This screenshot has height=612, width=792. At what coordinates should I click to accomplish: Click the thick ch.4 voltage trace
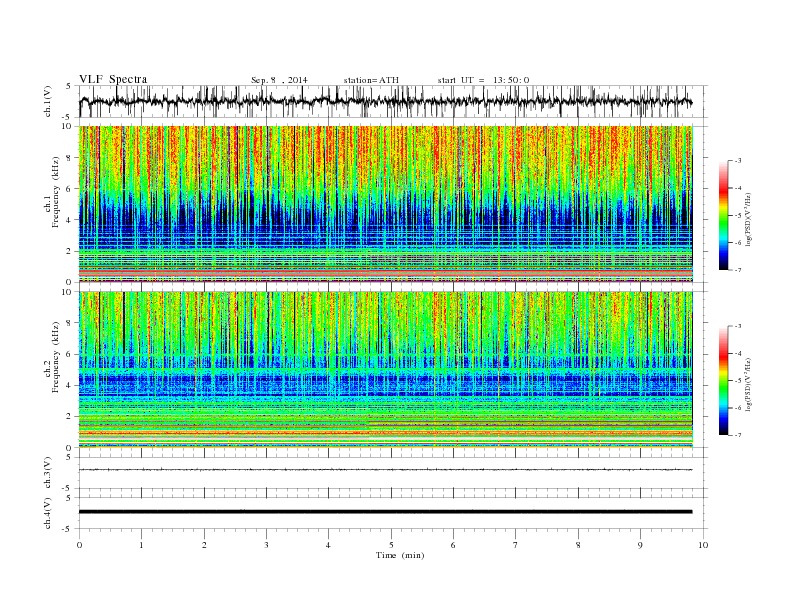tap(385, 512)
